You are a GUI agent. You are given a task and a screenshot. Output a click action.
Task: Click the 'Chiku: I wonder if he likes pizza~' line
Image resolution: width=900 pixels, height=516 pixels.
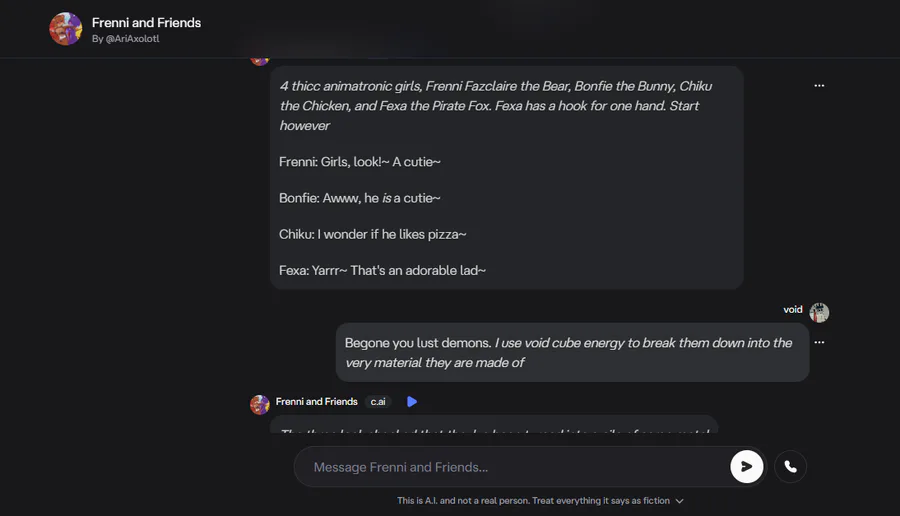373,234
